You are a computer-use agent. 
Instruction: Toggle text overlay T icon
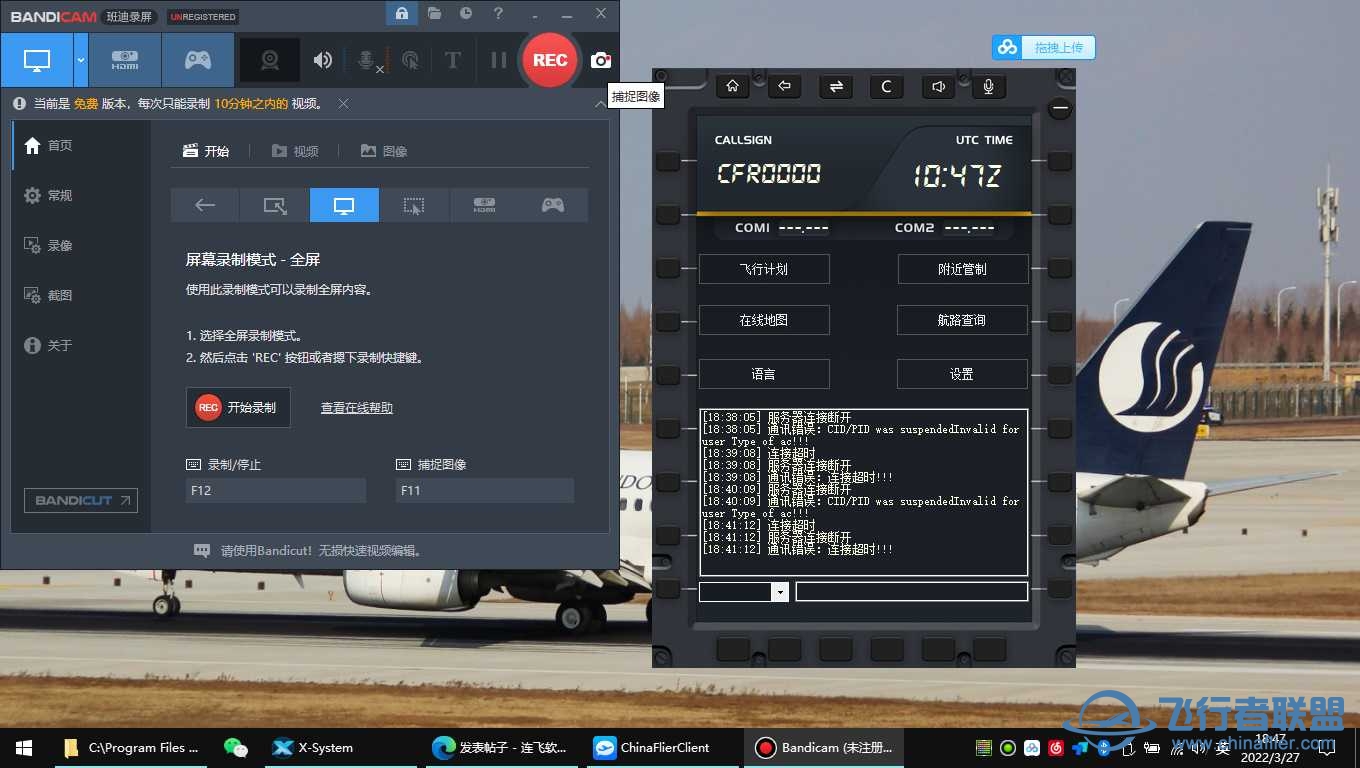click(x=452, y=60)
